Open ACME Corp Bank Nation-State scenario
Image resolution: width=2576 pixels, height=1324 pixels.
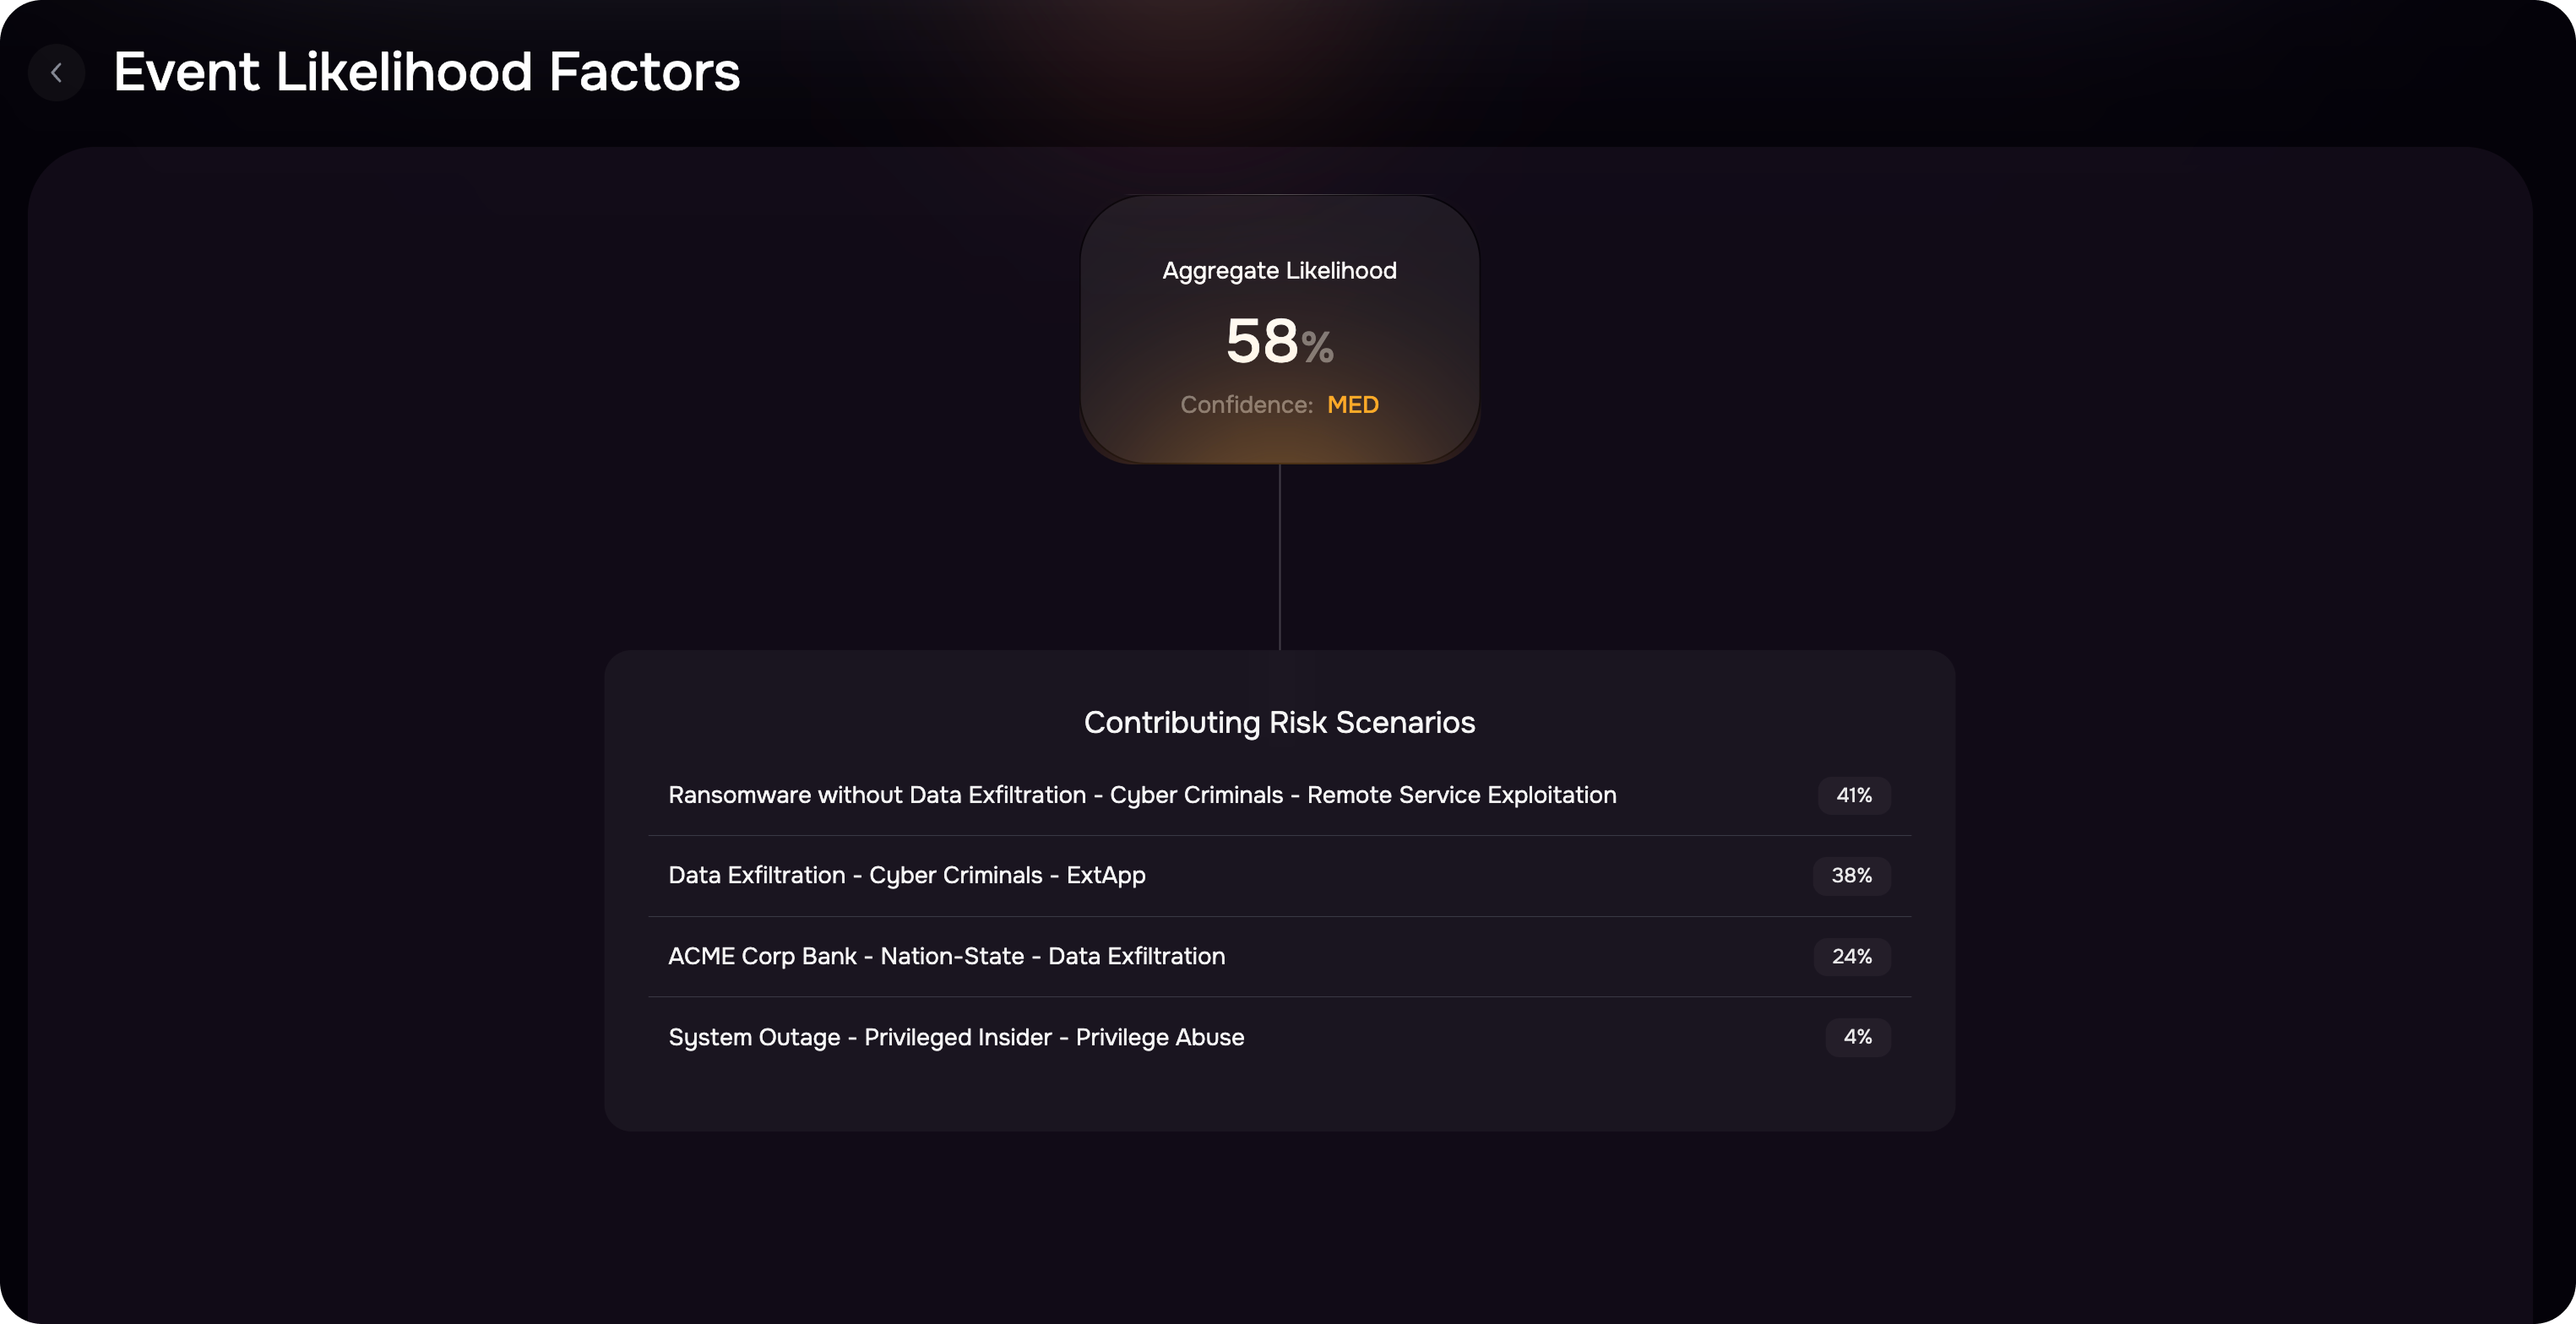pos(1279,957)
